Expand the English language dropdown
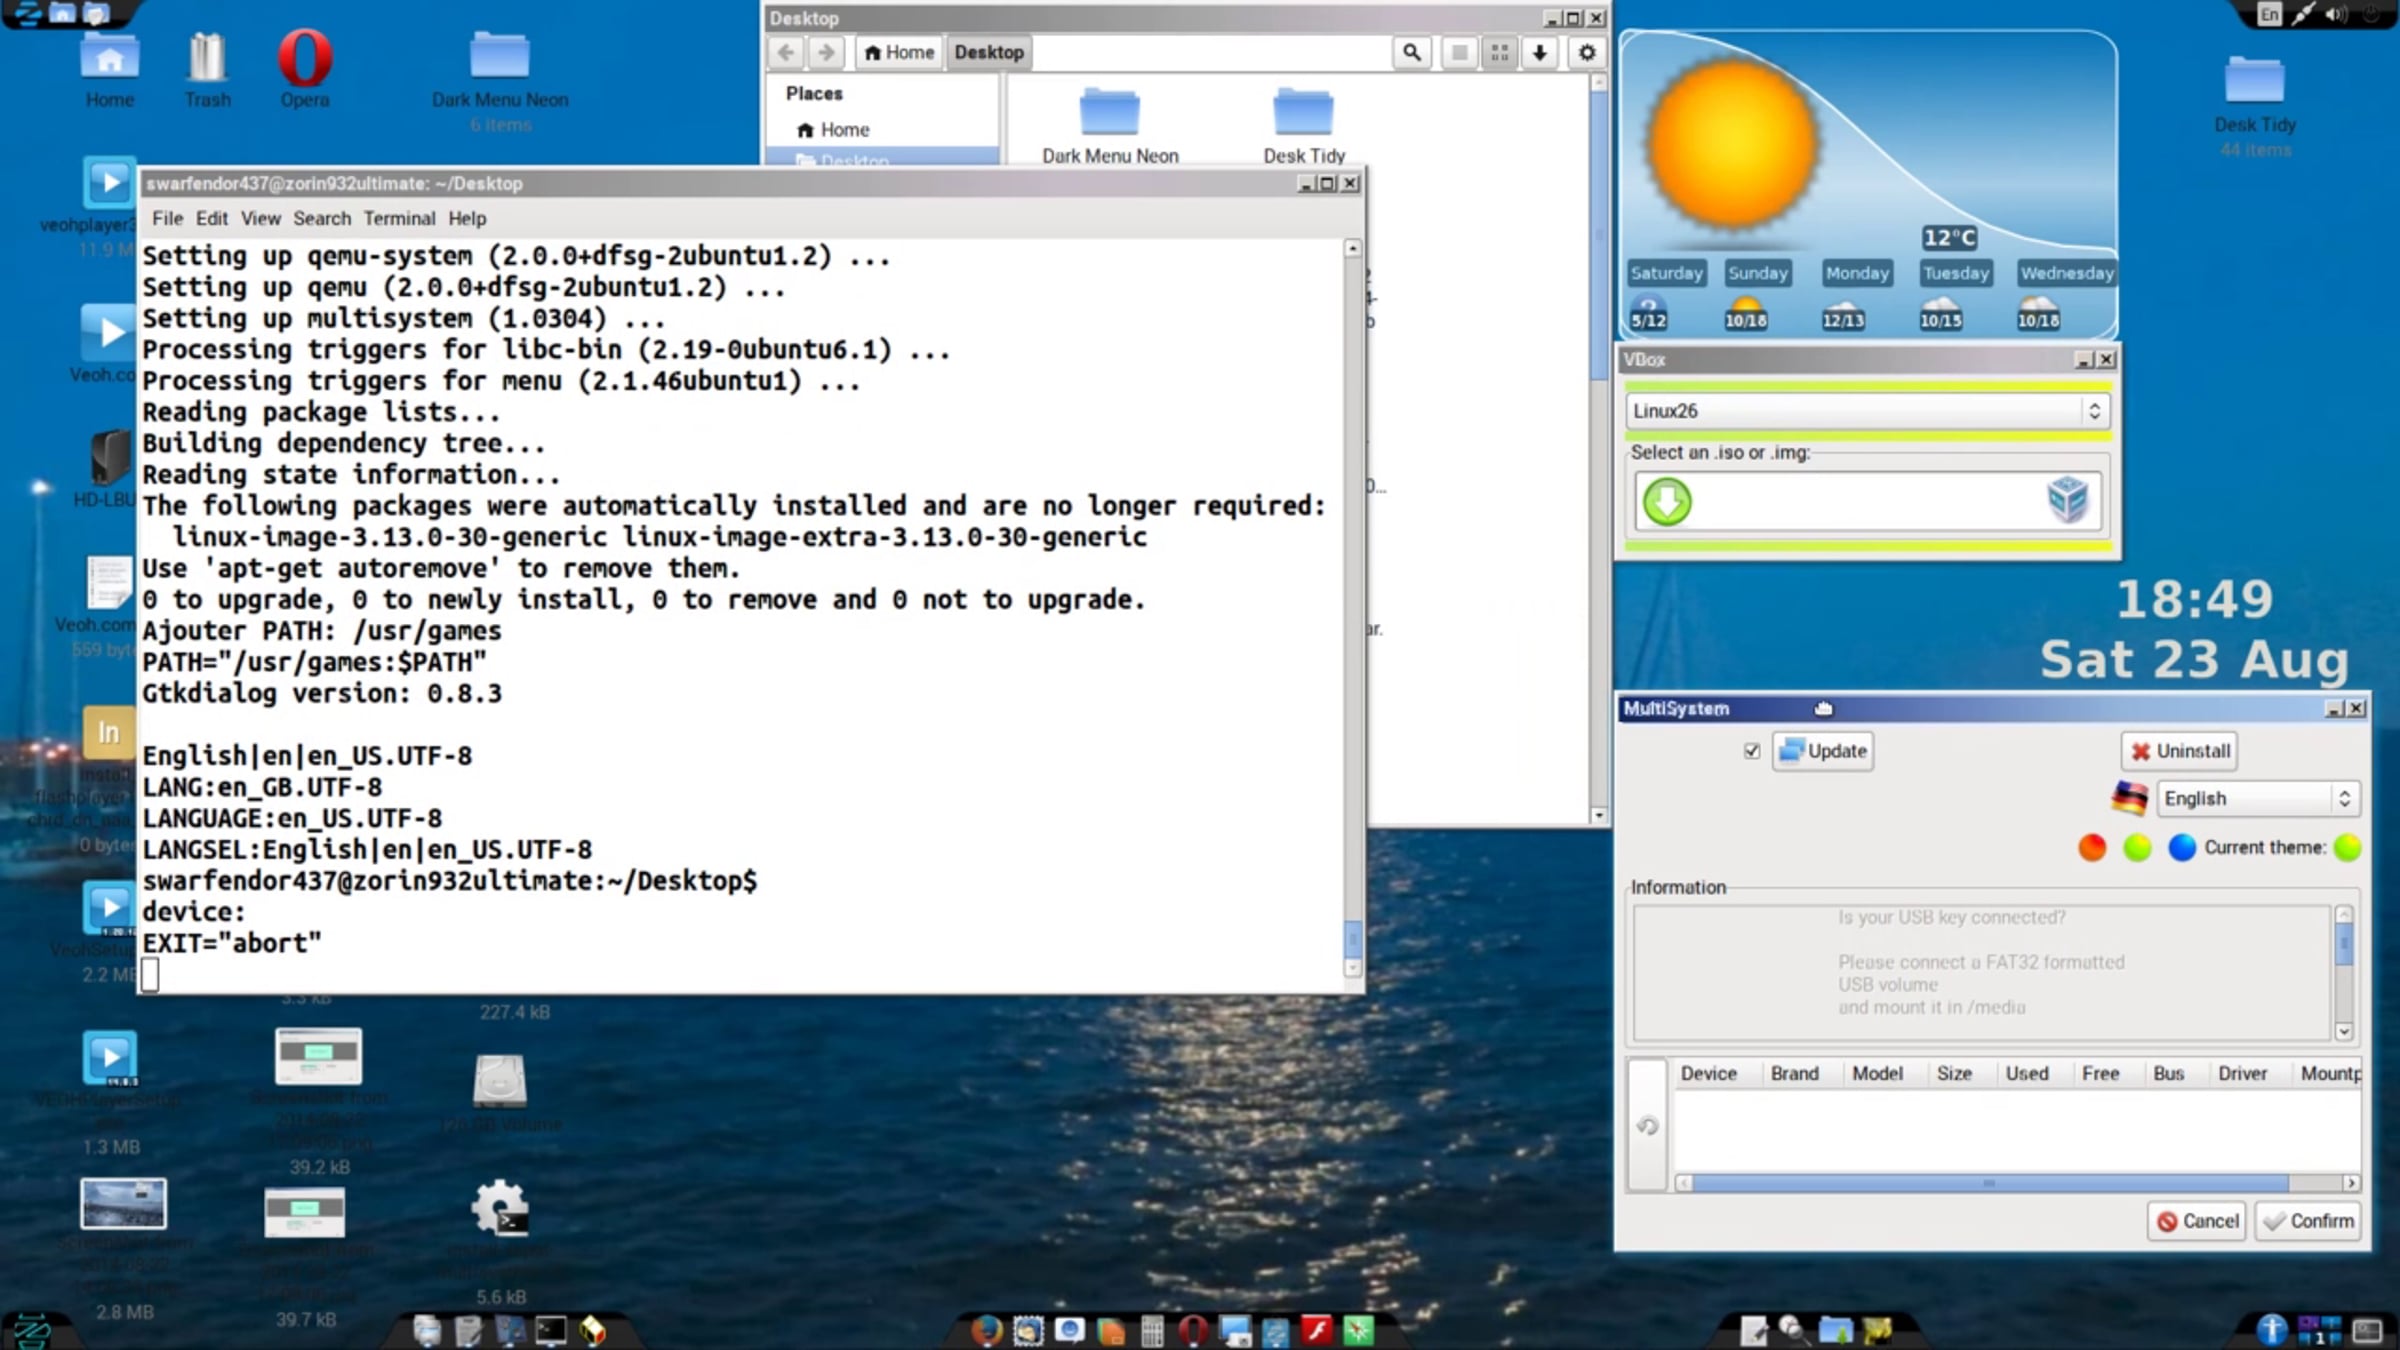Image resolution: width=2400 pixels, height=1350 pixels. click(2257, 799)
